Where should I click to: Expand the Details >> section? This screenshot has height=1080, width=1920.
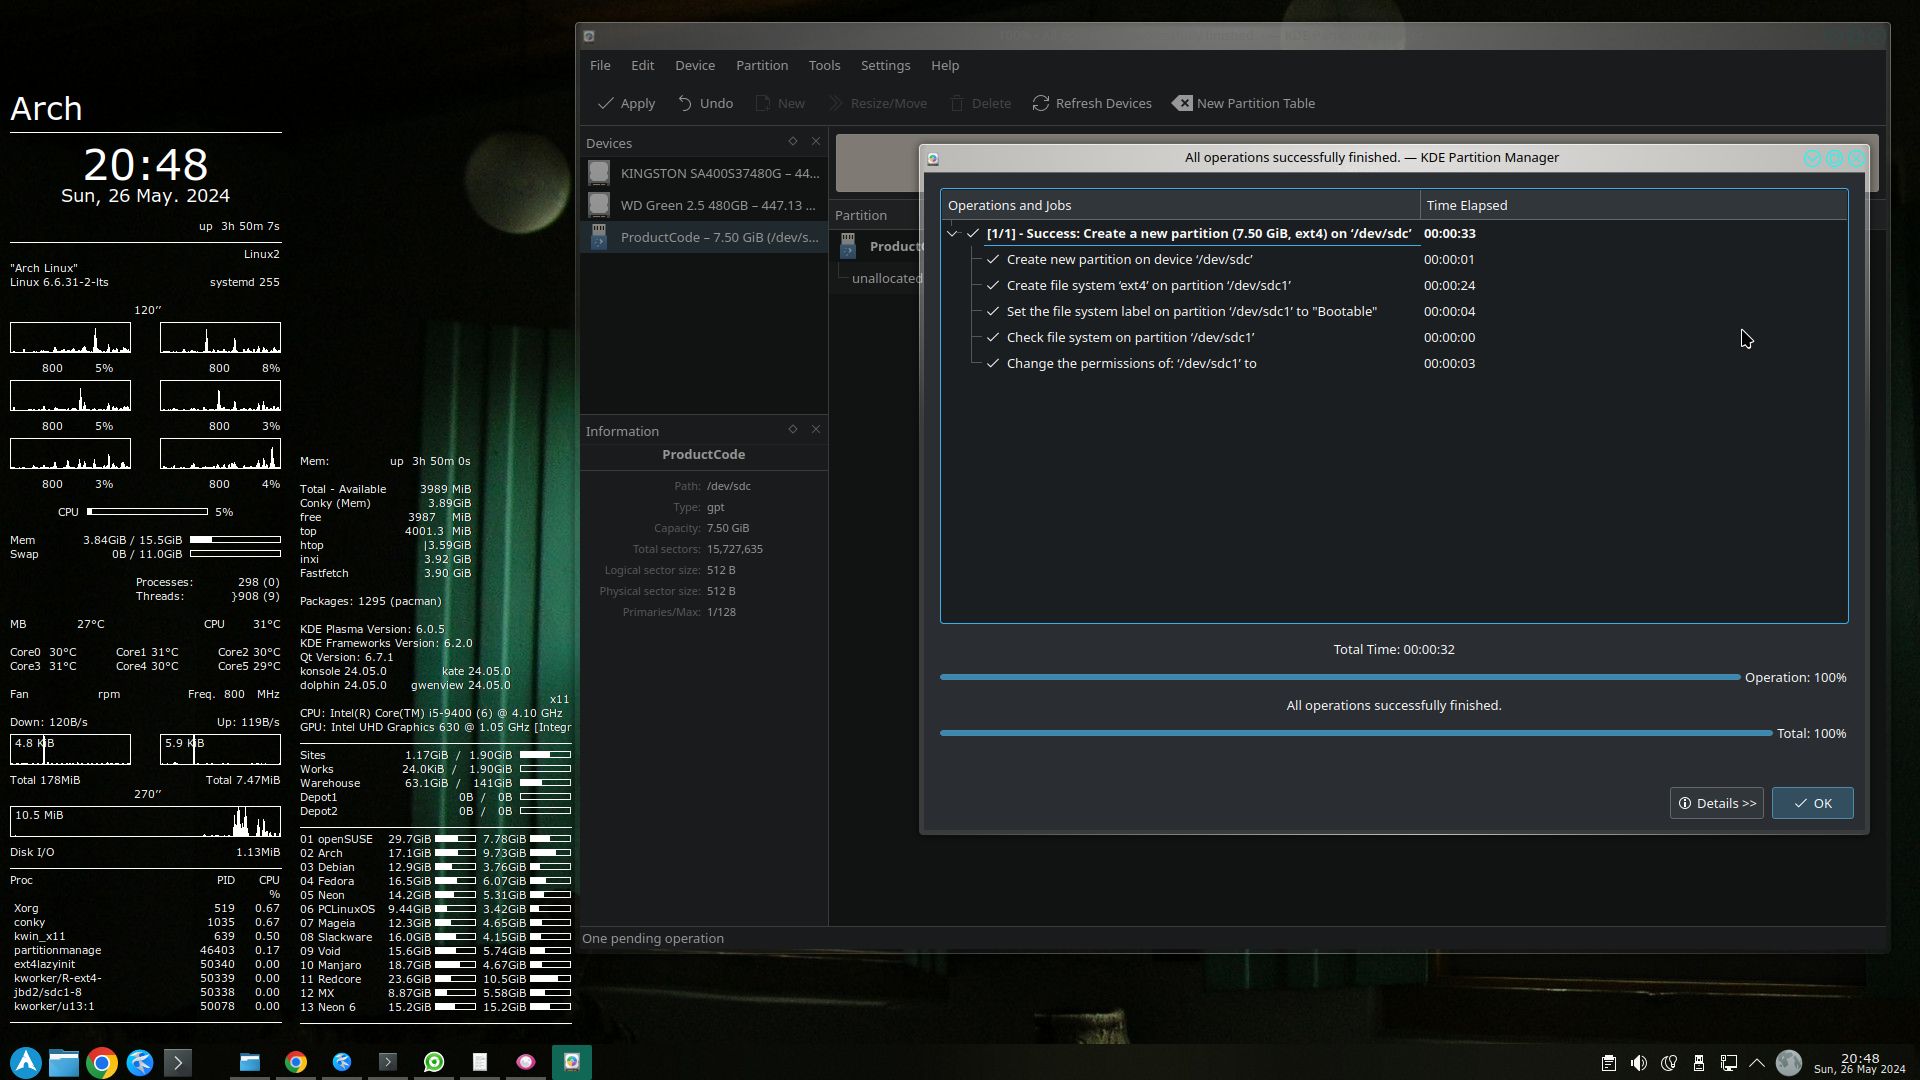pos(1716,803)
